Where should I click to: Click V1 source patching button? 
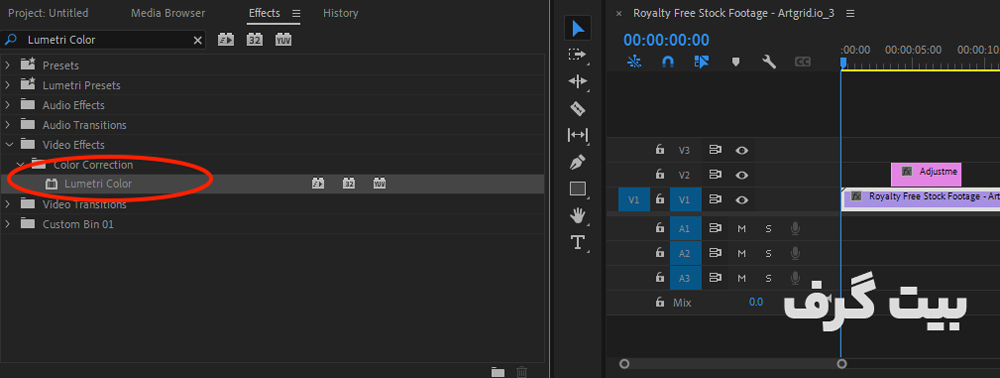pos(634,200)
